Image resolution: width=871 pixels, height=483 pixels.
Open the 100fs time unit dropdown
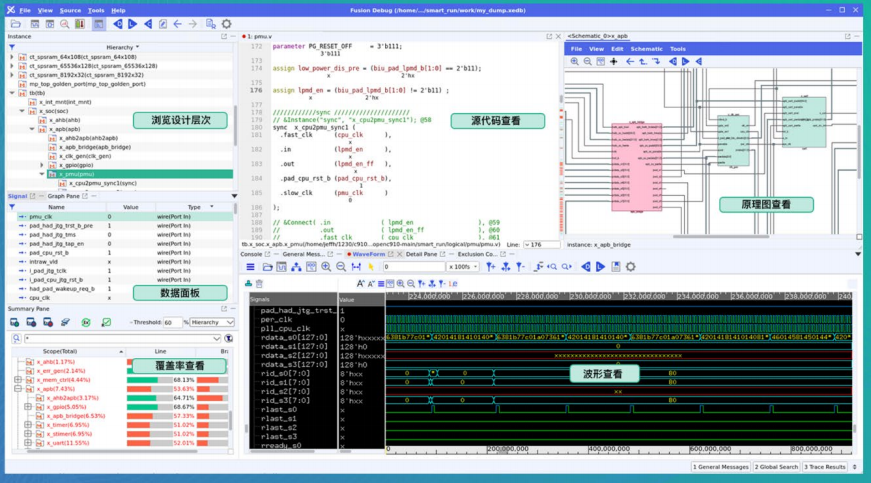click(x=463, y=267)
